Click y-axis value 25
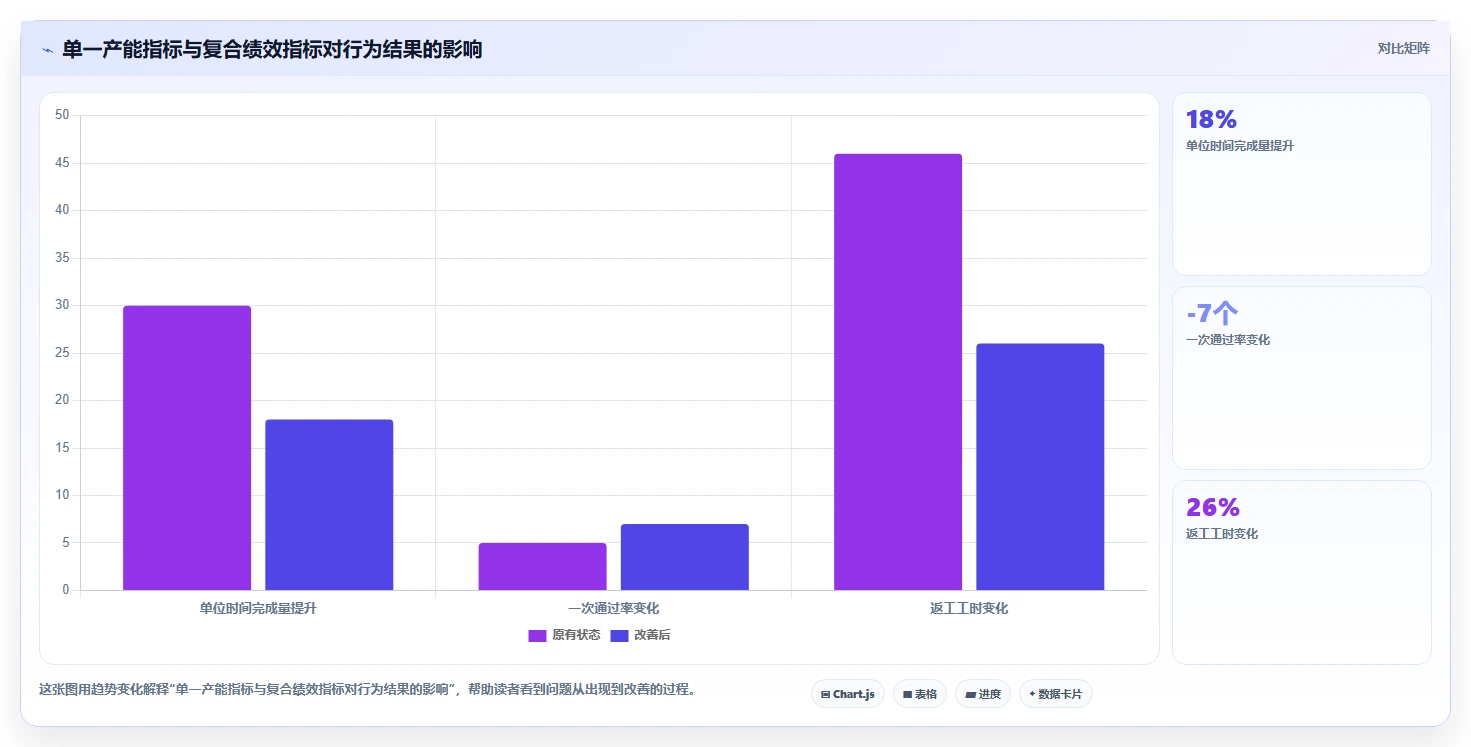Viewport: 1471px width, 747px height. (62, 353)
